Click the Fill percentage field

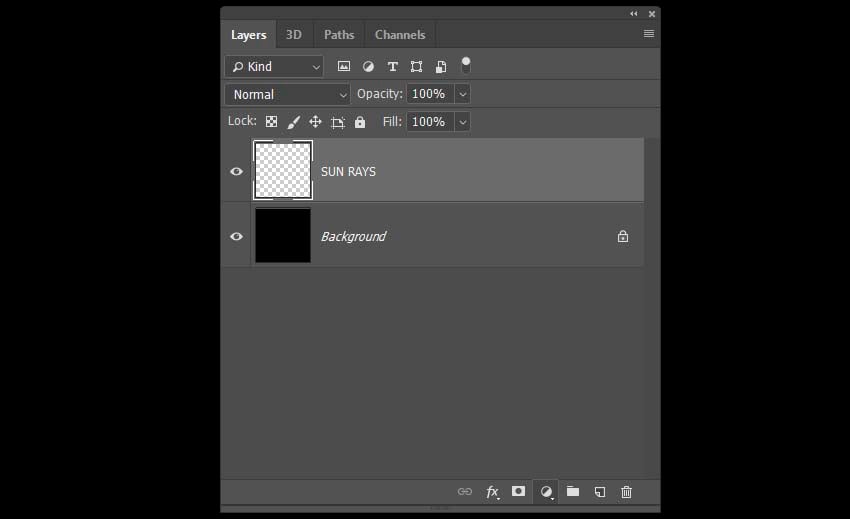coord(429,122)
